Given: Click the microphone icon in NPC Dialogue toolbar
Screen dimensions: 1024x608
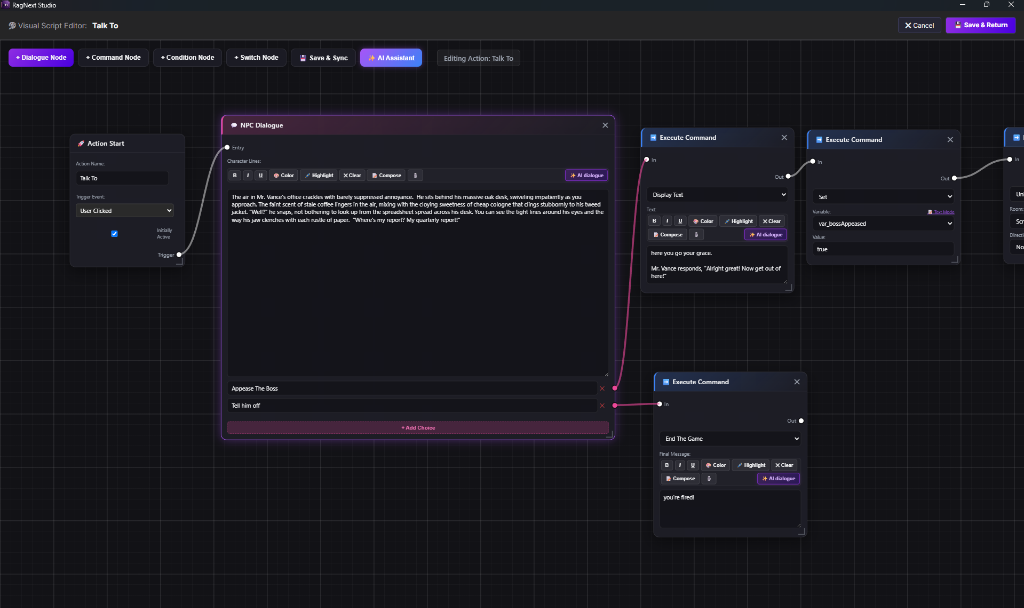Looking at the screenshot, I should pyautogui.click(x=415, y=175).
